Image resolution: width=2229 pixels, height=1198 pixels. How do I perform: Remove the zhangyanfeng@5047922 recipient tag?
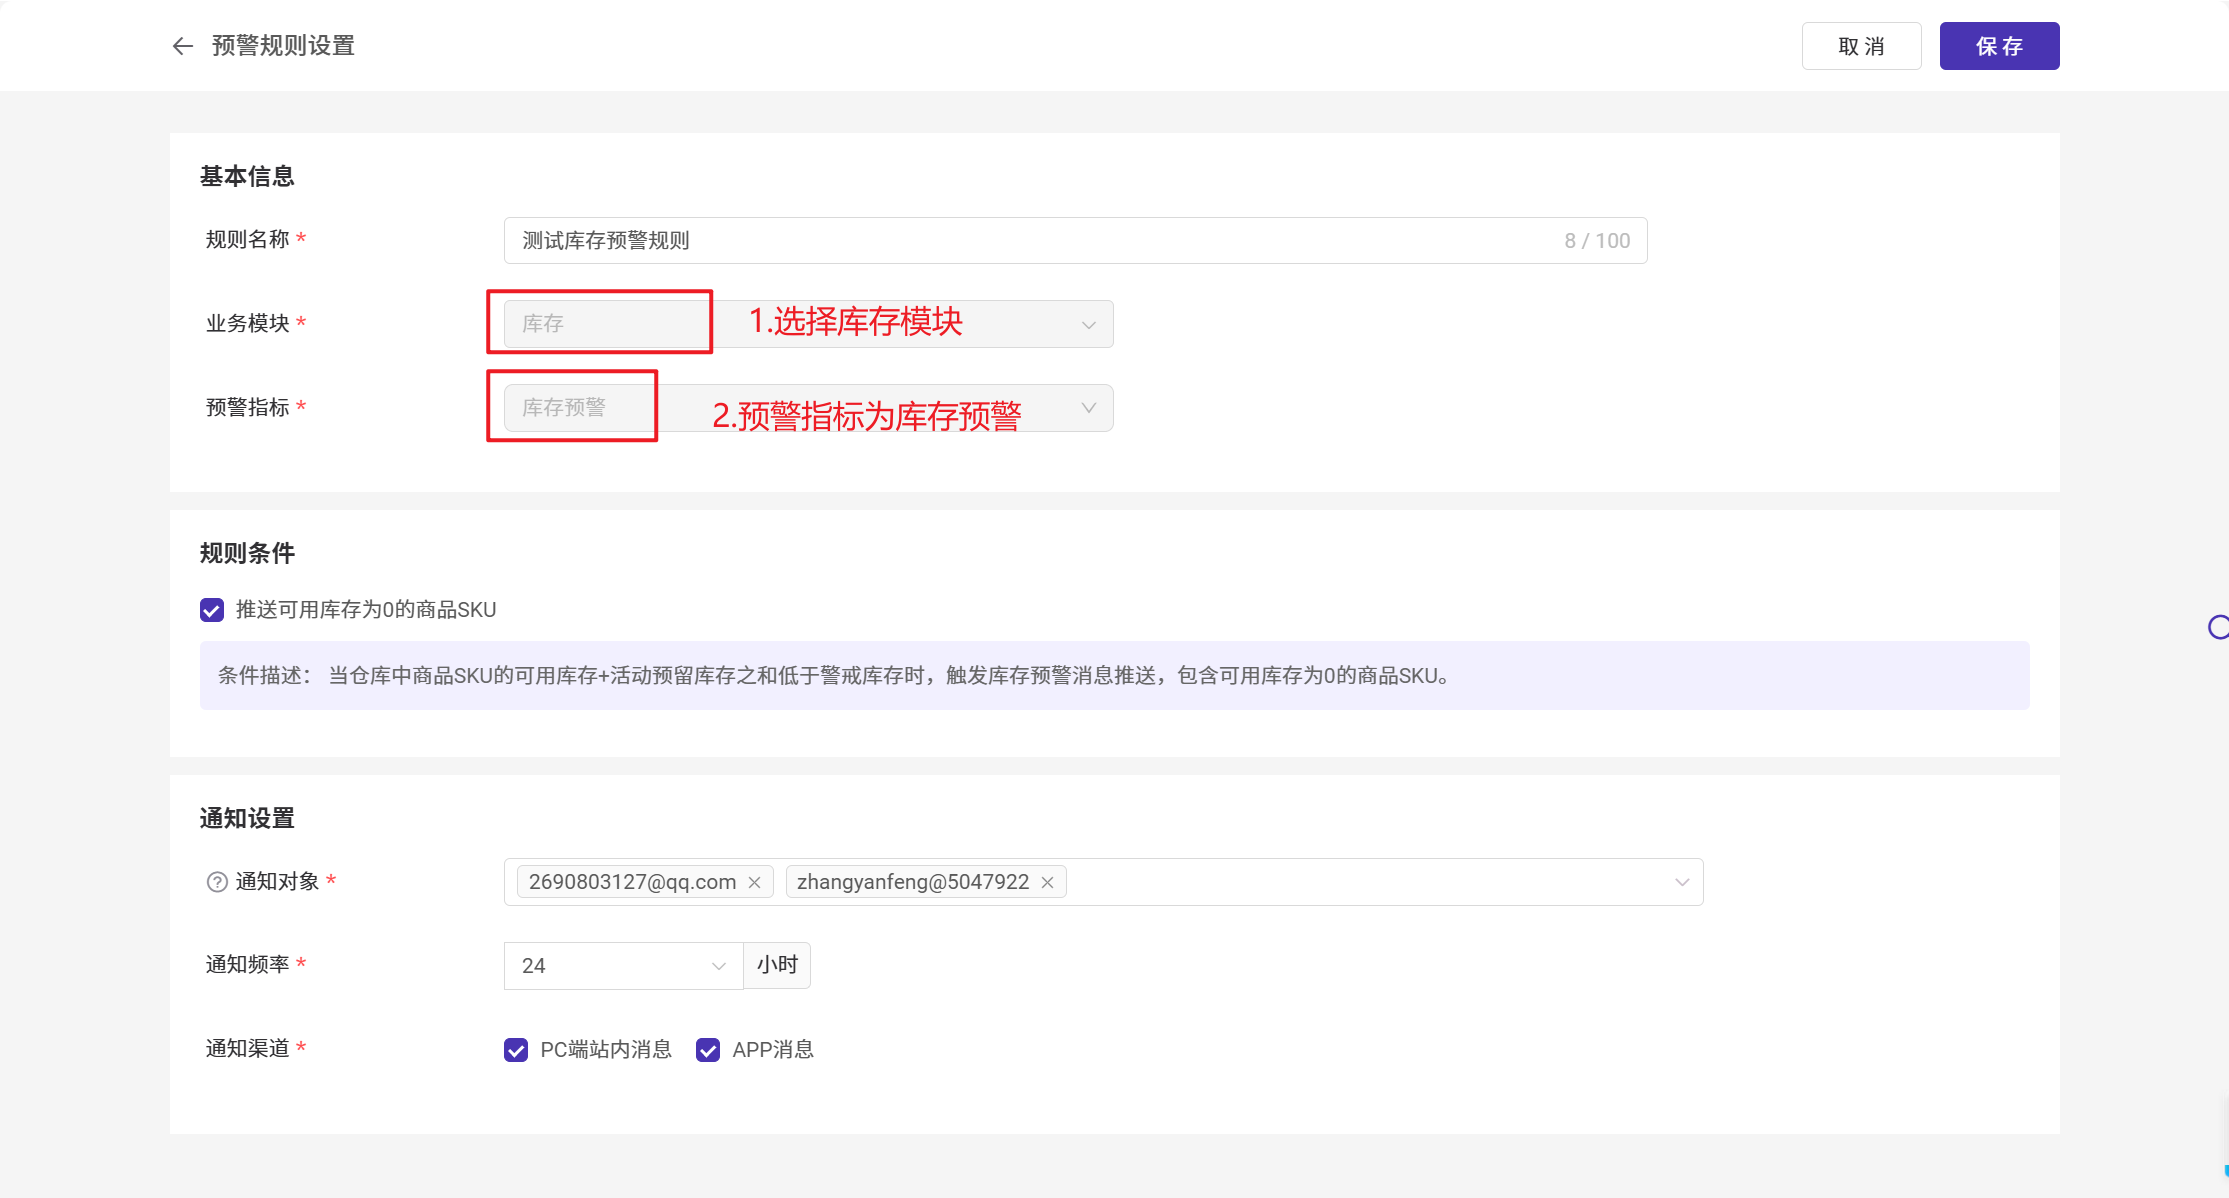[1047, 882]
